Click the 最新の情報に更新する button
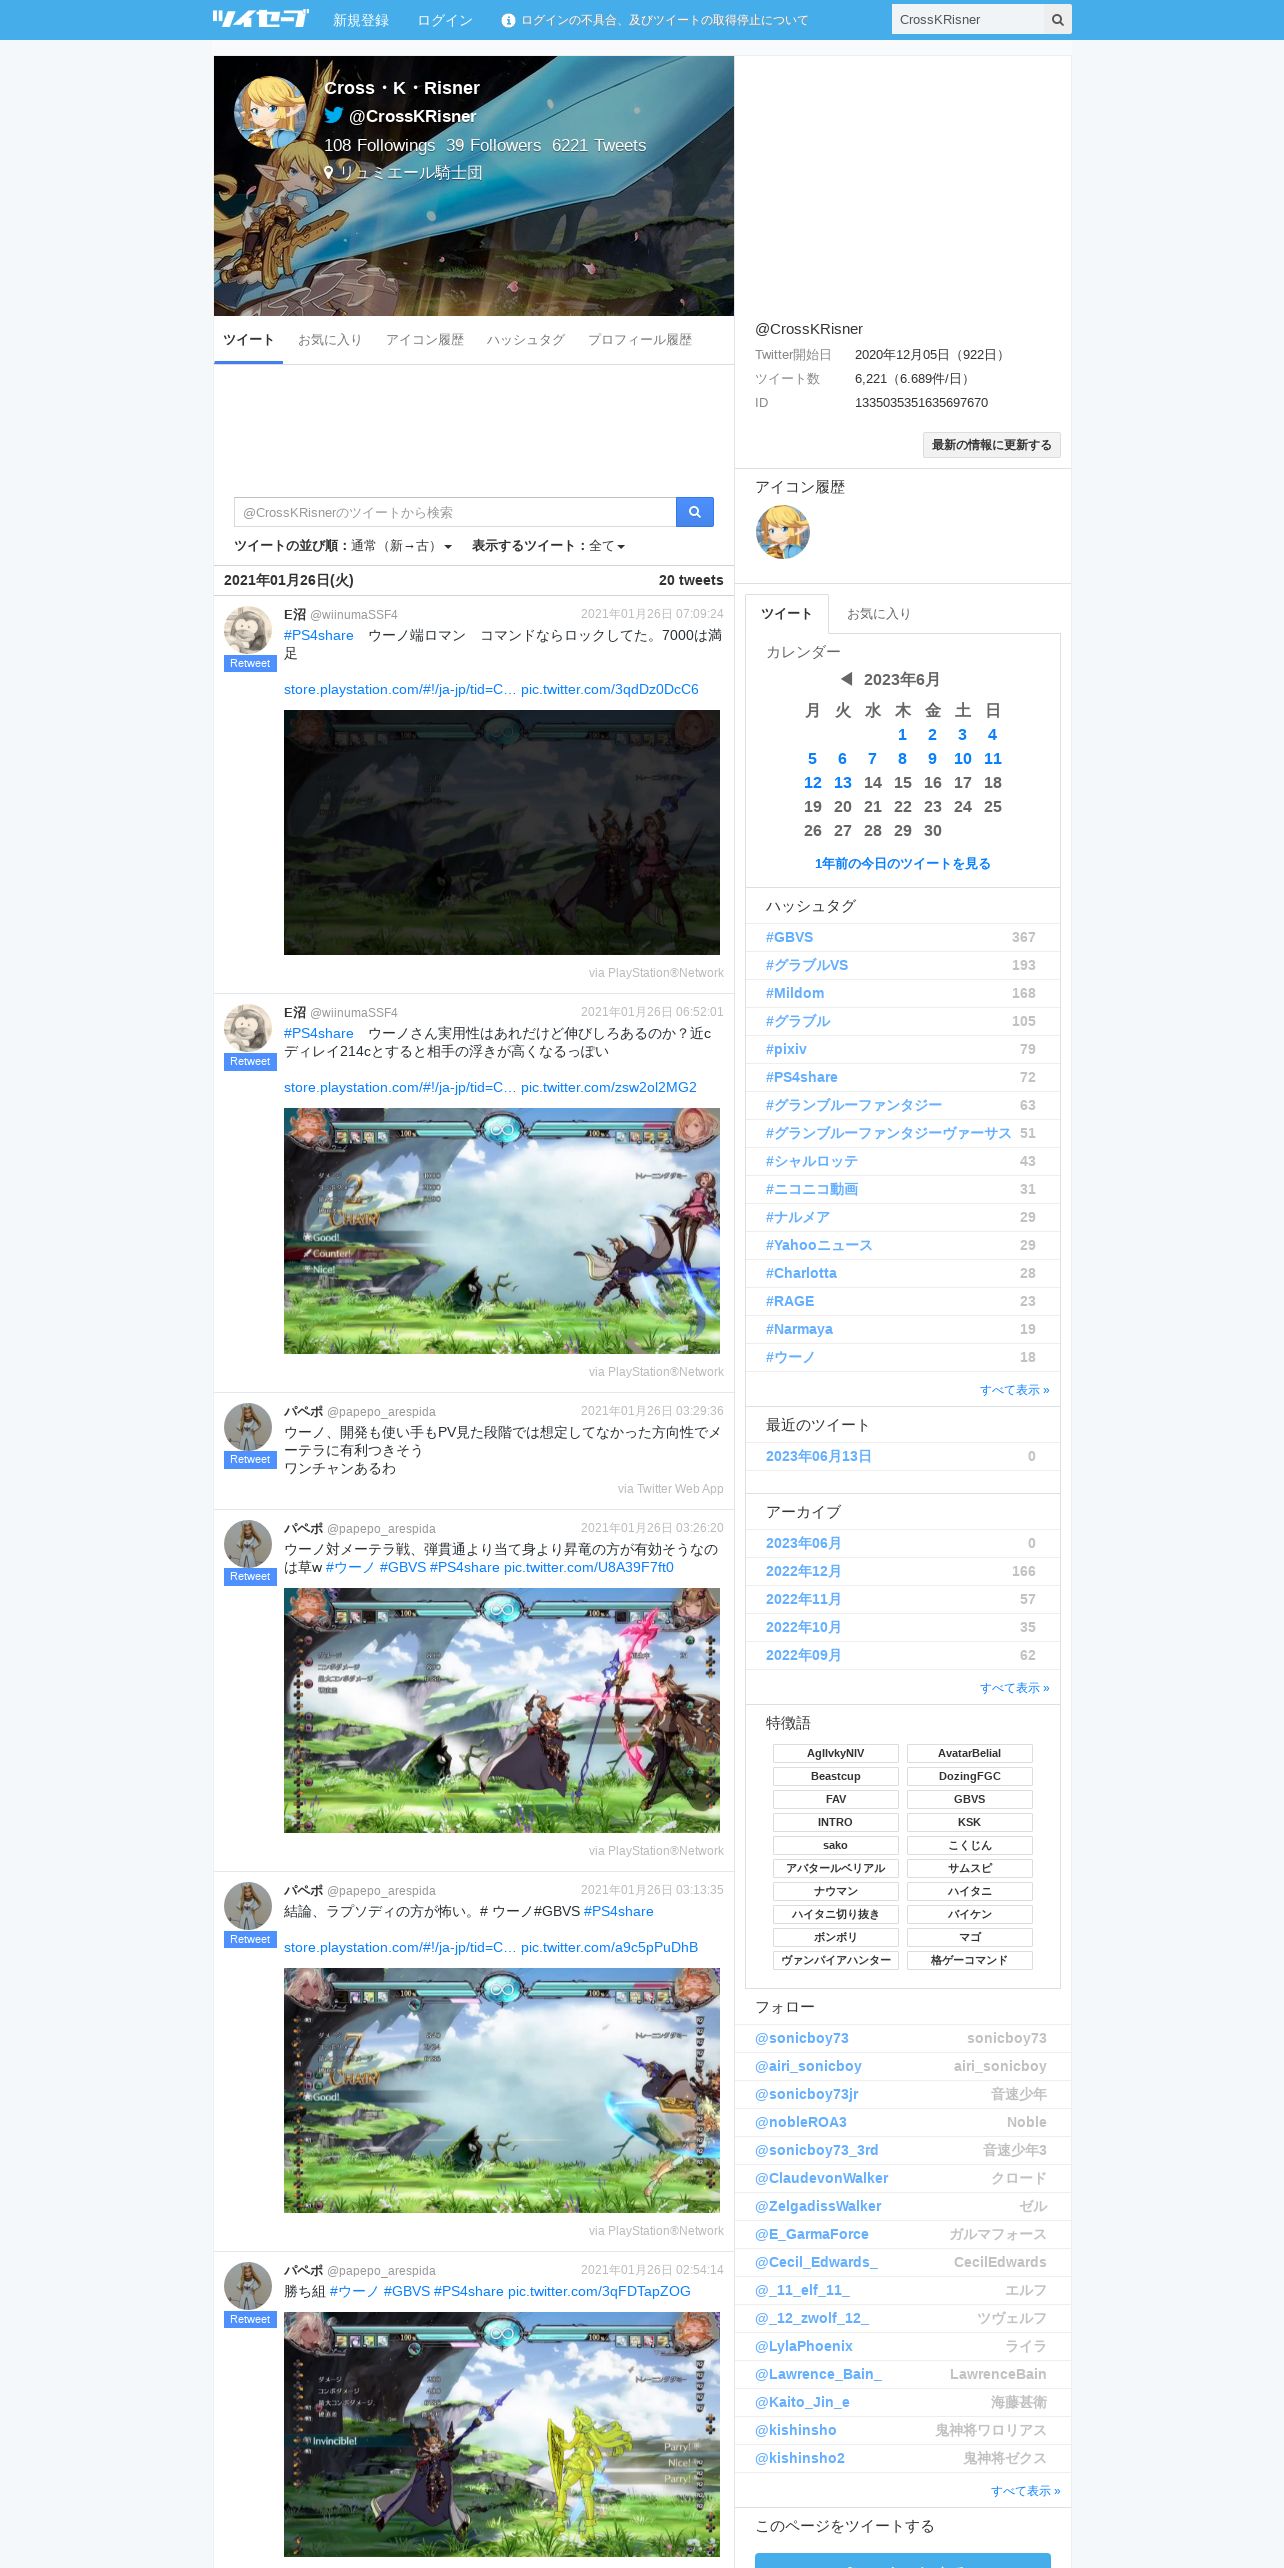This screenshot has height=2568, width=1284. click(992, 445)
